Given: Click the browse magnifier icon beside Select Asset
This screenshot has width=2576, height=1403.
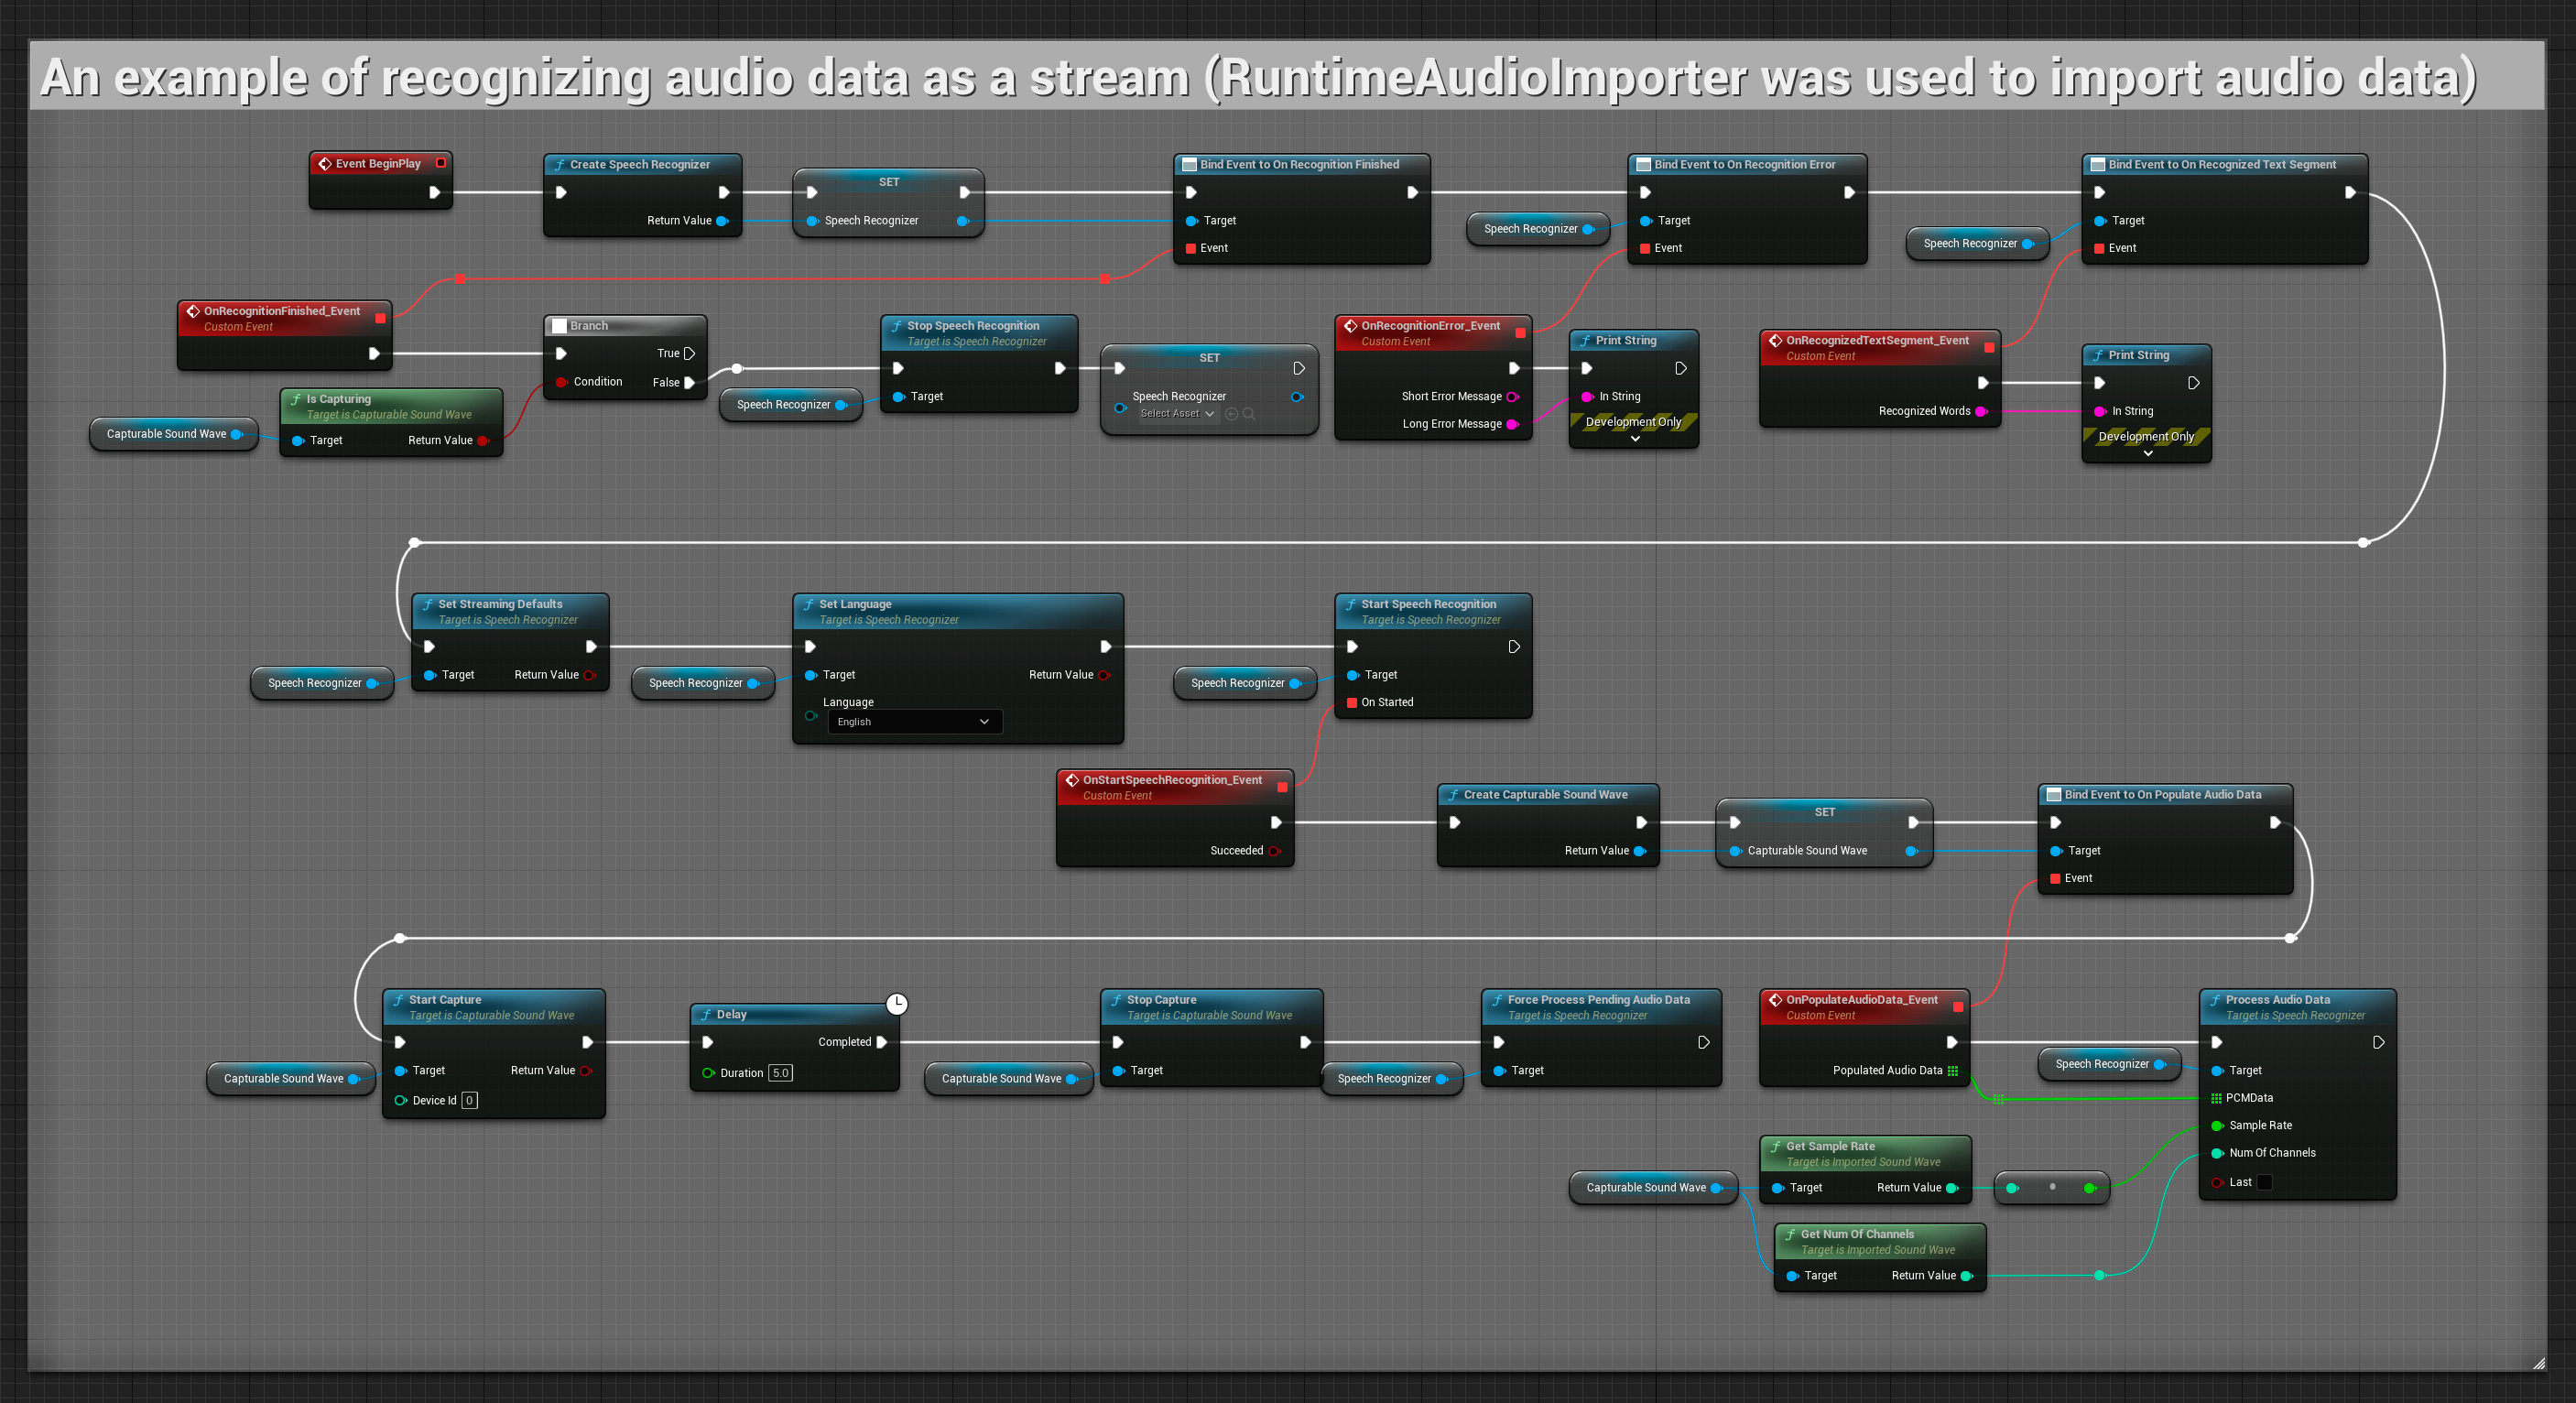Looking at the screenshot, I should pos(1248,414).
